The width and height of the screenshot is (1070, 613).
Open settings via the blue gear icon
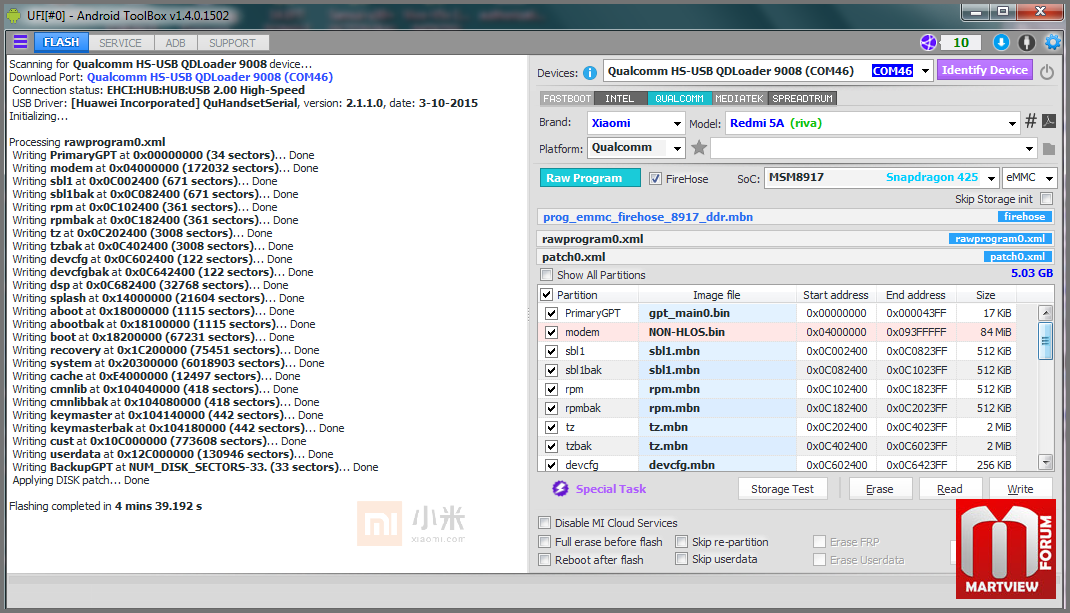[x=1052, y=42]
